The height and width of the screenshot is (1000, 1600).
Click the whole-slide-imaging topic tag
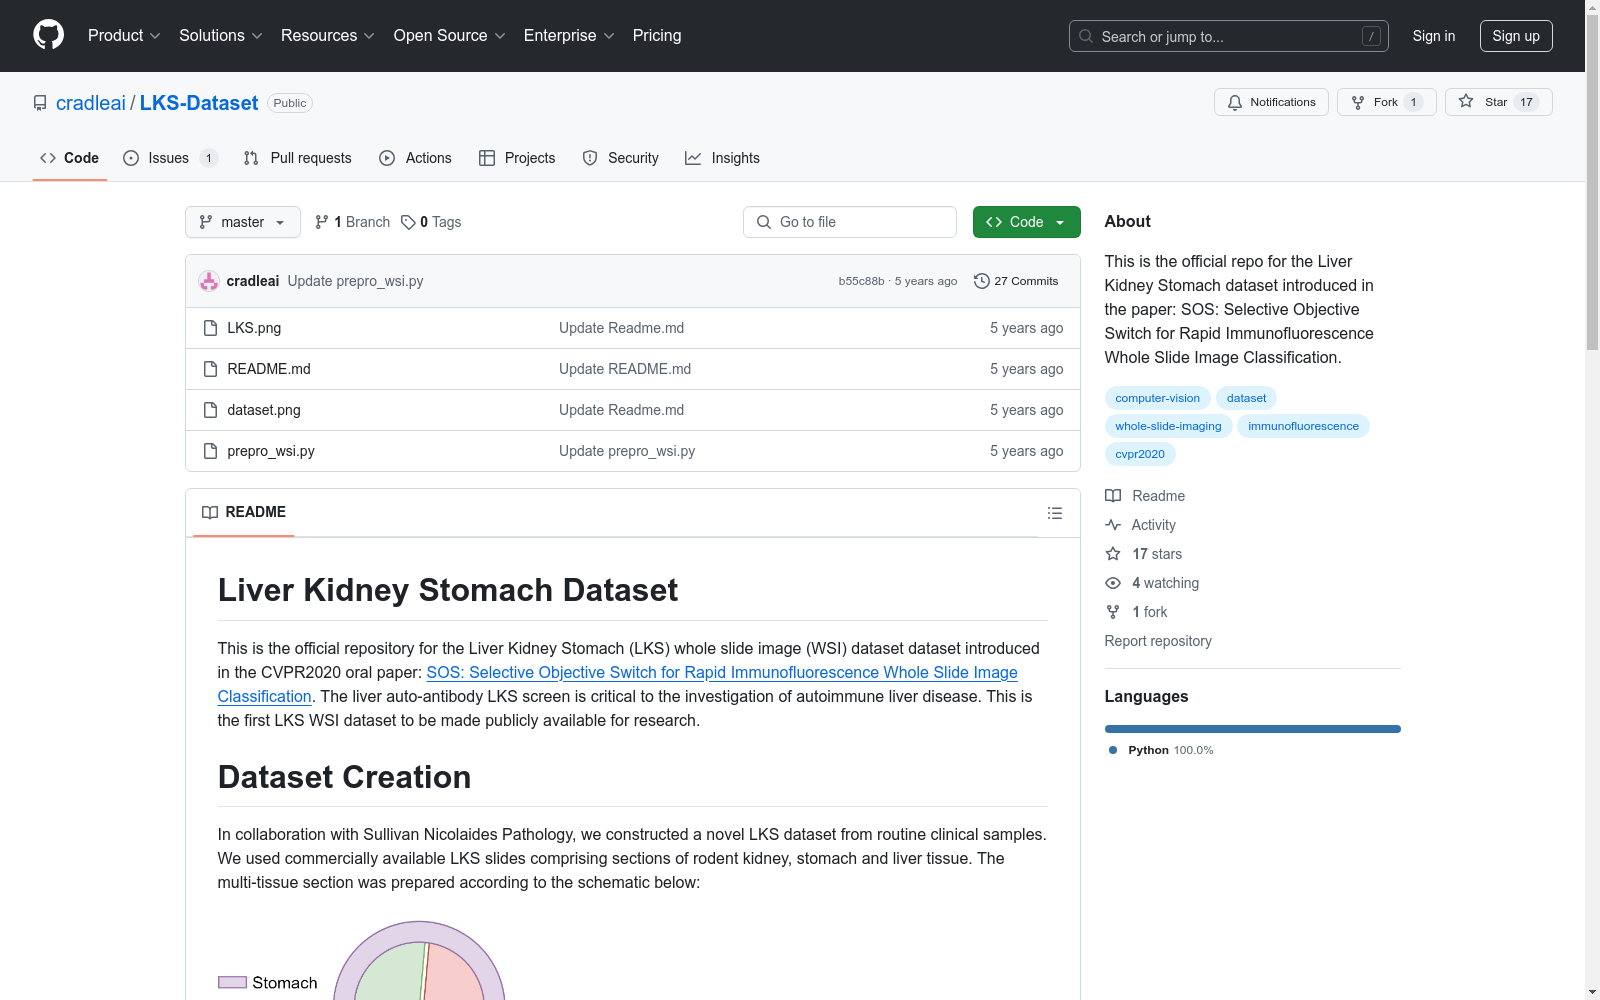click(1168, 426)
